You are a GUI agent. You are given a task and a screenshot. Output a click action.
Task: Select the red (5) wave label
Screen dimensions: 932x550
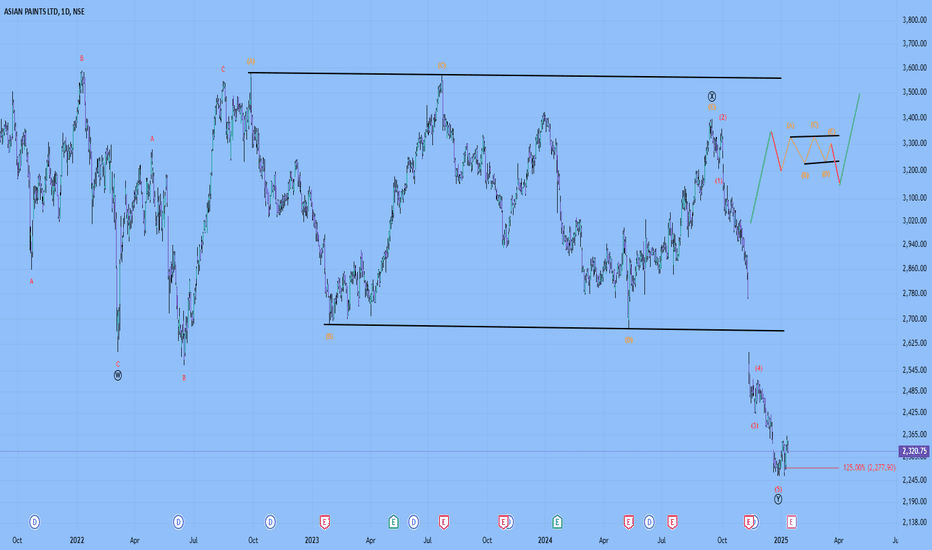[778, 489]
